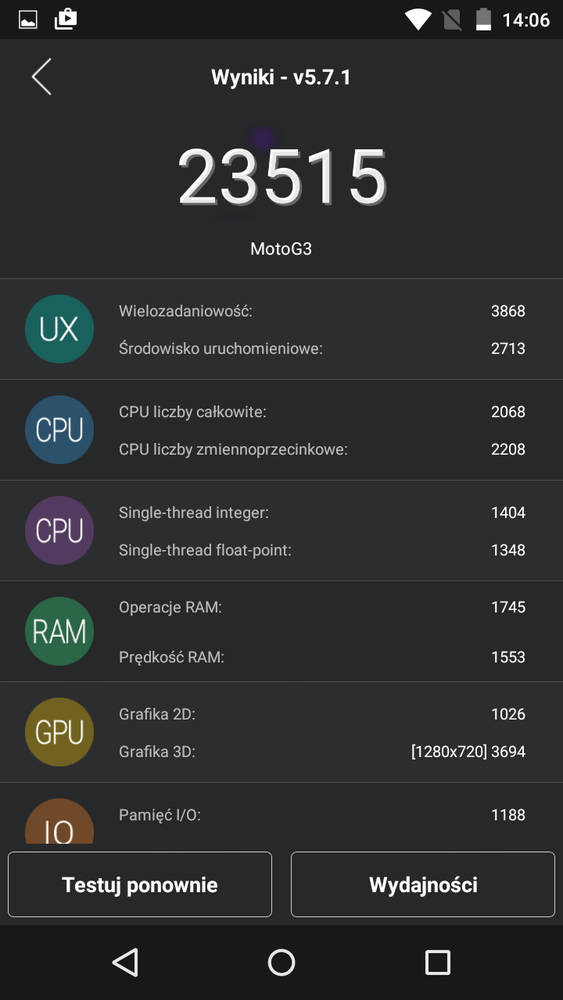Tap the purple CPU single-thread icon
The height and width of the screenshot is (1000, 563).
point(59,531)
